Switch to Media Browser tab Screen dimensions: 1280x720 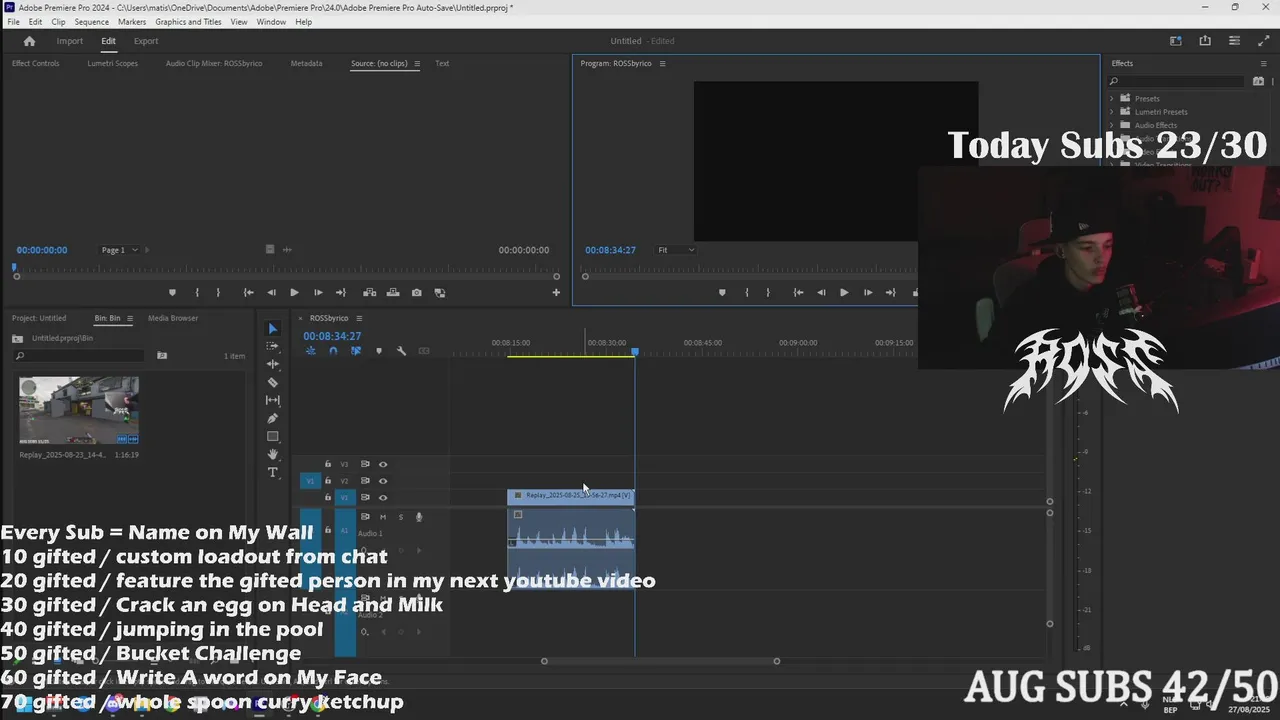coord(173,318)
